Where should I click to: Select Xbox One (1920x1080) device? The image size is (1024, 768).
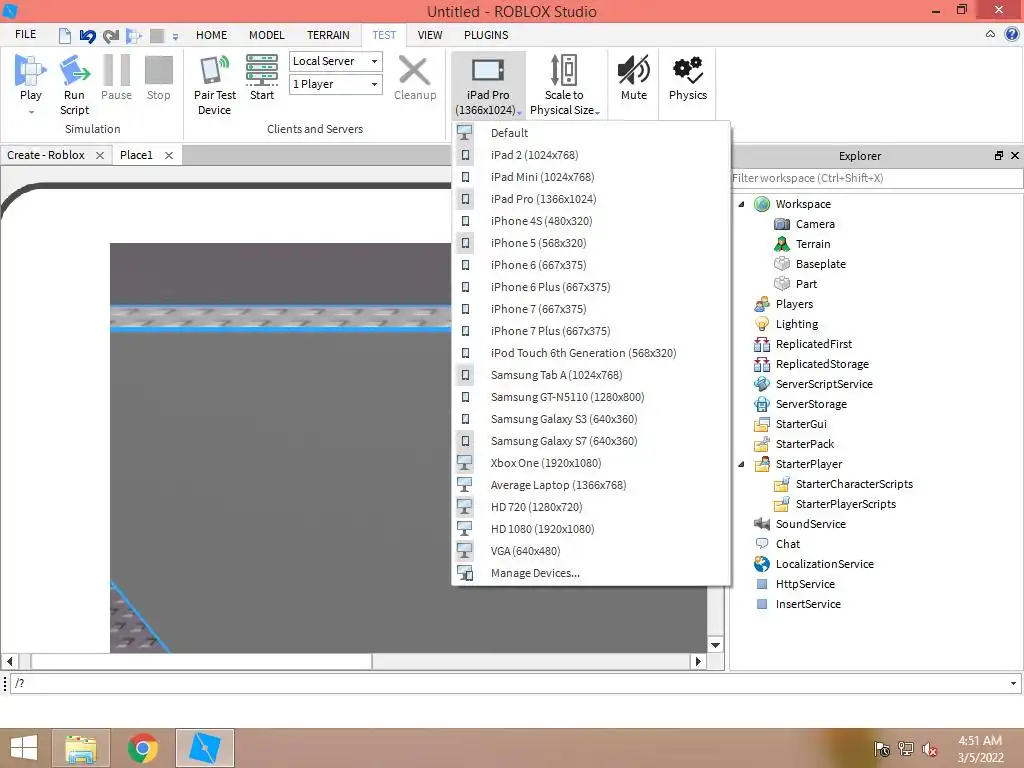click(x=590, y=463)
